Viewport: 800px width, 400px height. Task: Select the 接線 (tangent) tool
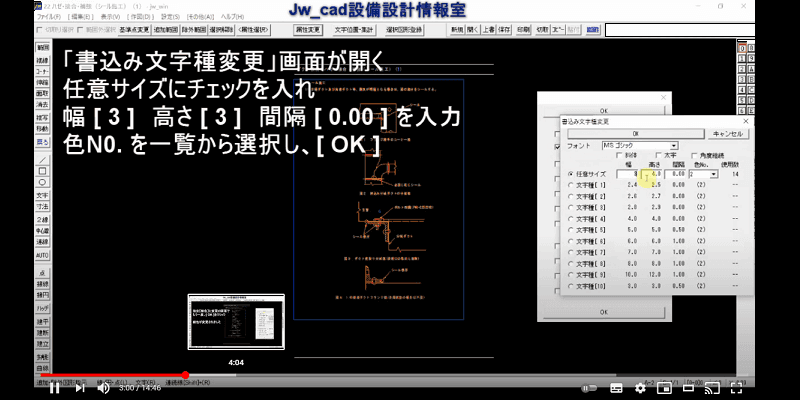tap(42, 284)
